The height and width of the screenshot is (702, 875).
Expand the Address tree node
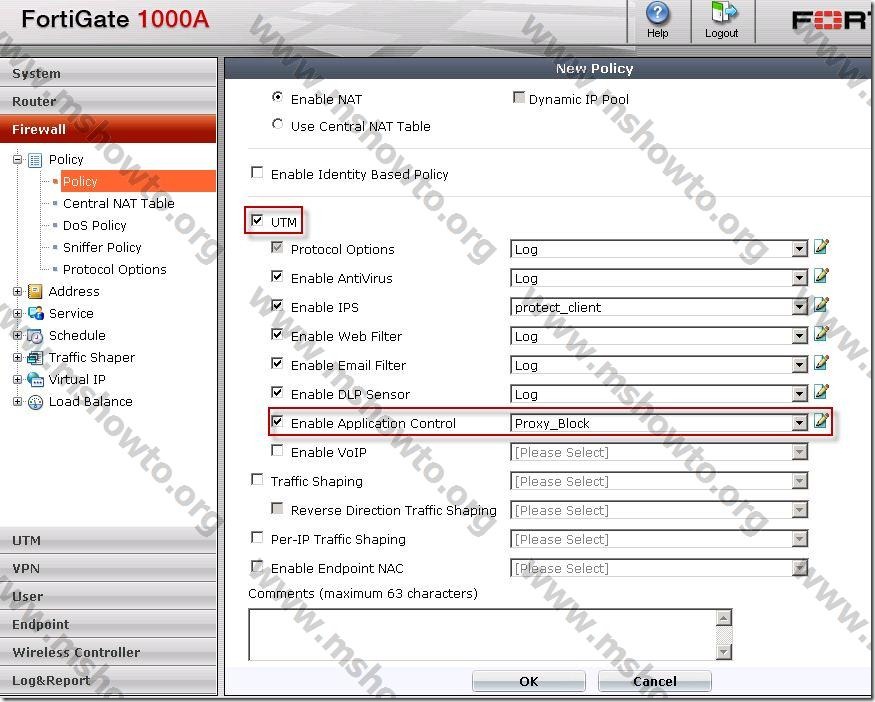(17, 291)
